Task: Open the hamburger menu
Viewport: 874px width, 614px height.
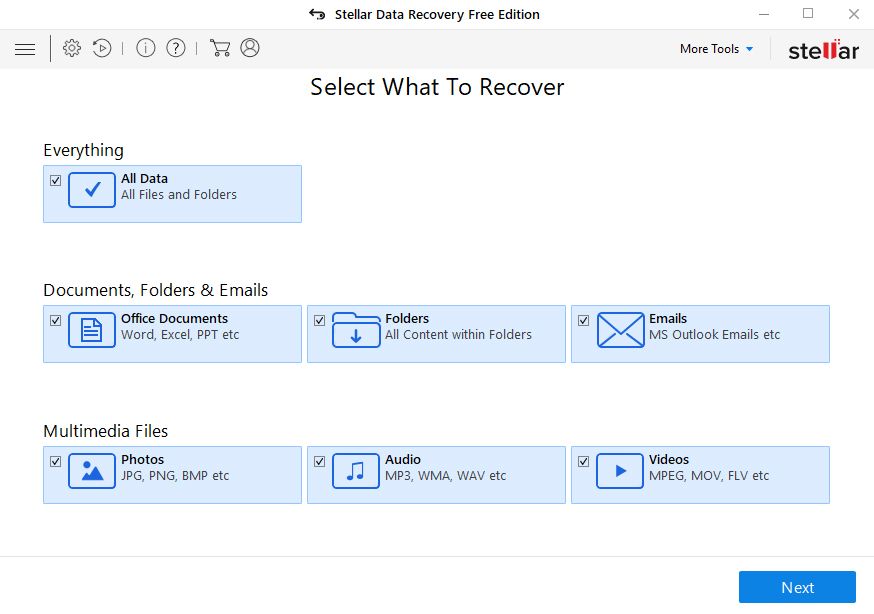Action: (x=25, y=48)
